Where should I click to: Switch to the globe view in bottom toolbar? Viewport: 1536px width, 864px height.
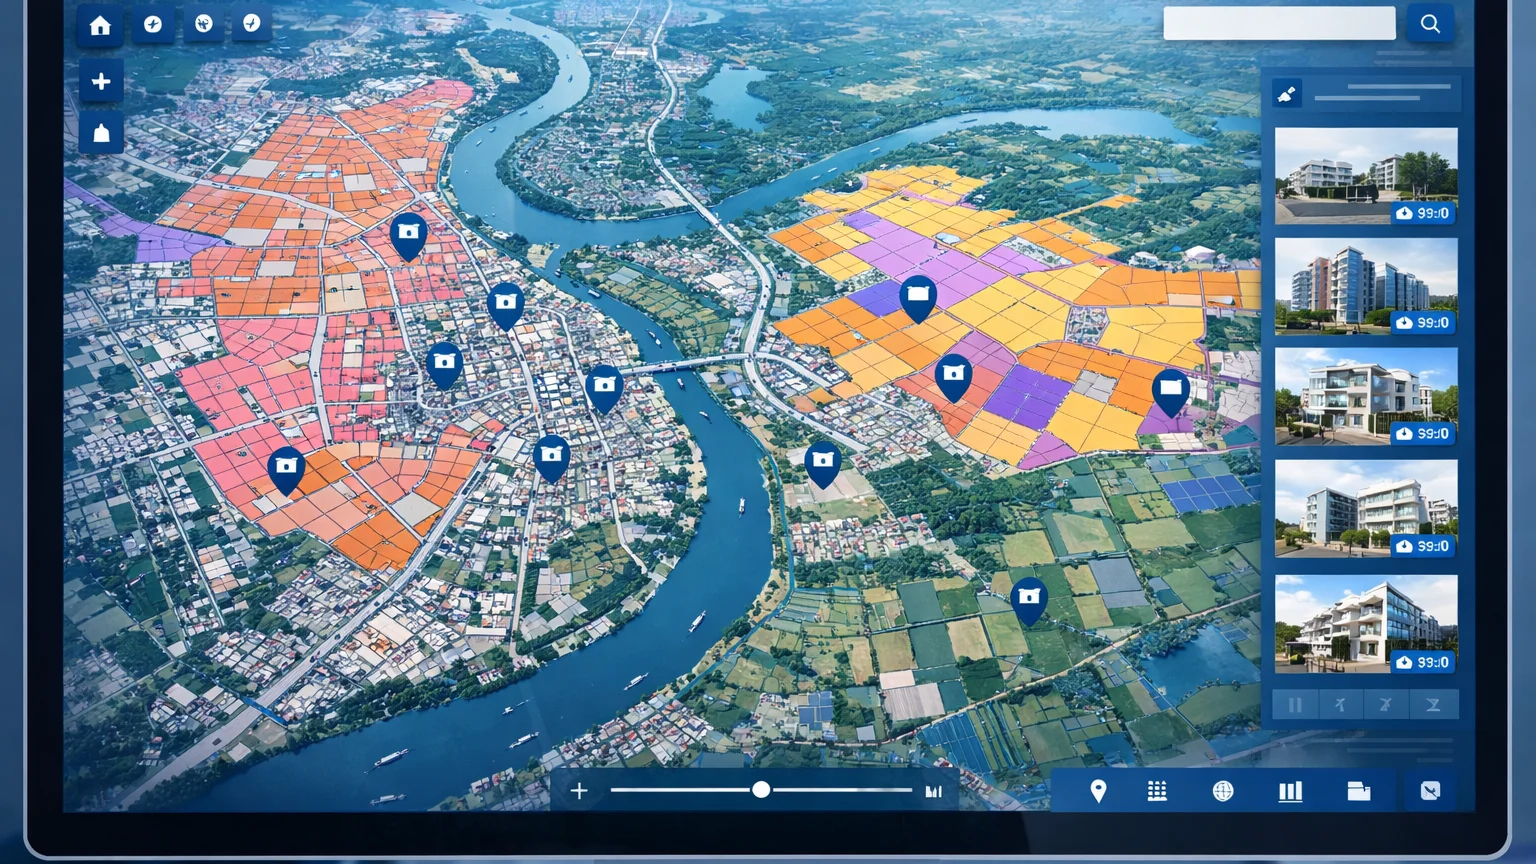(1223, 791)
